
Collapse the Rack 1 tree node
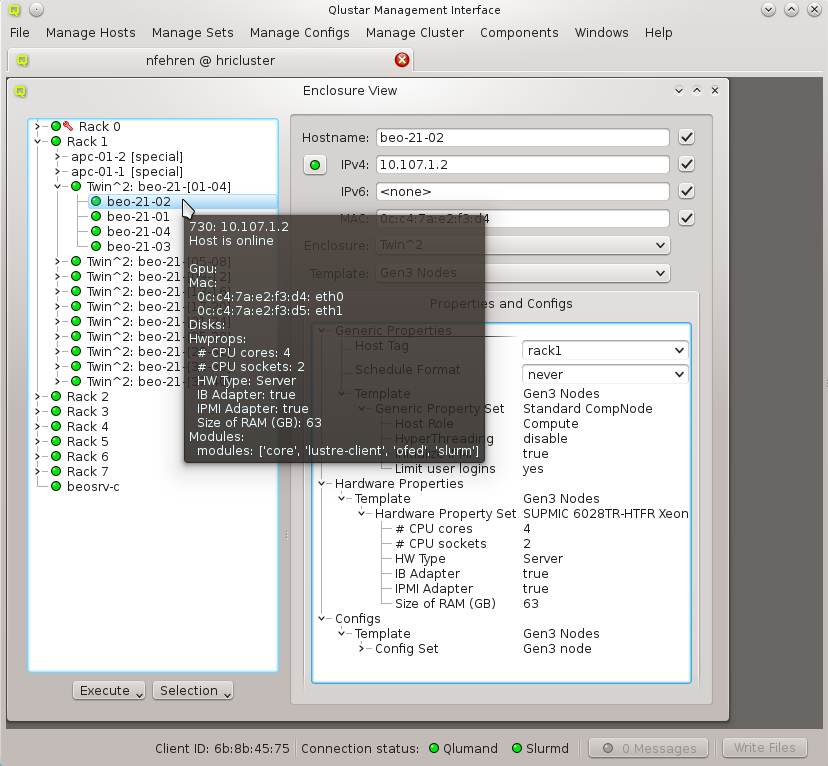tap(37, 141)
